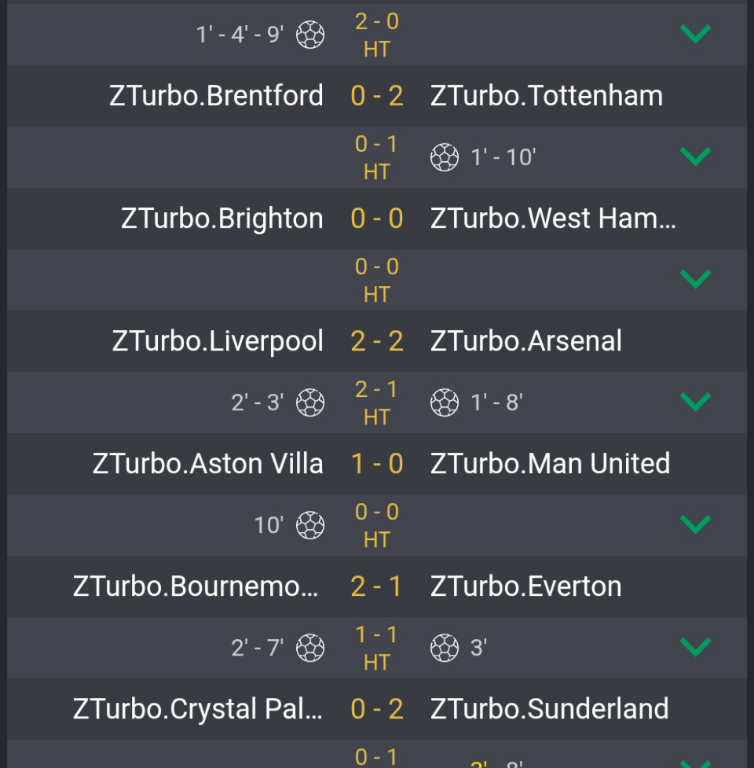Expand the topmost 2 - 0 HT match details

coord(695,34)
